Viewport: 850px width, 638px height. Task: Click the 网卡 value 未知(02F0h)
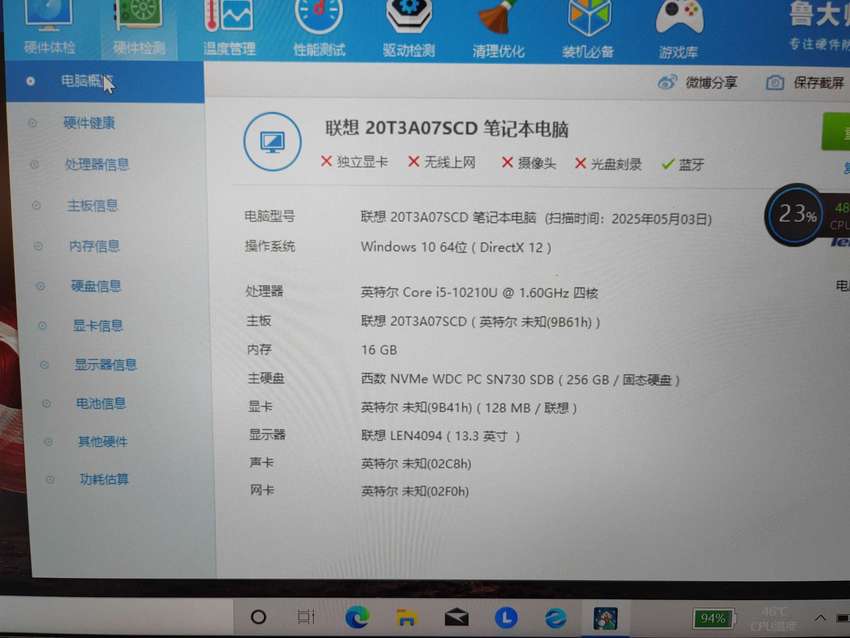[415, 492]
